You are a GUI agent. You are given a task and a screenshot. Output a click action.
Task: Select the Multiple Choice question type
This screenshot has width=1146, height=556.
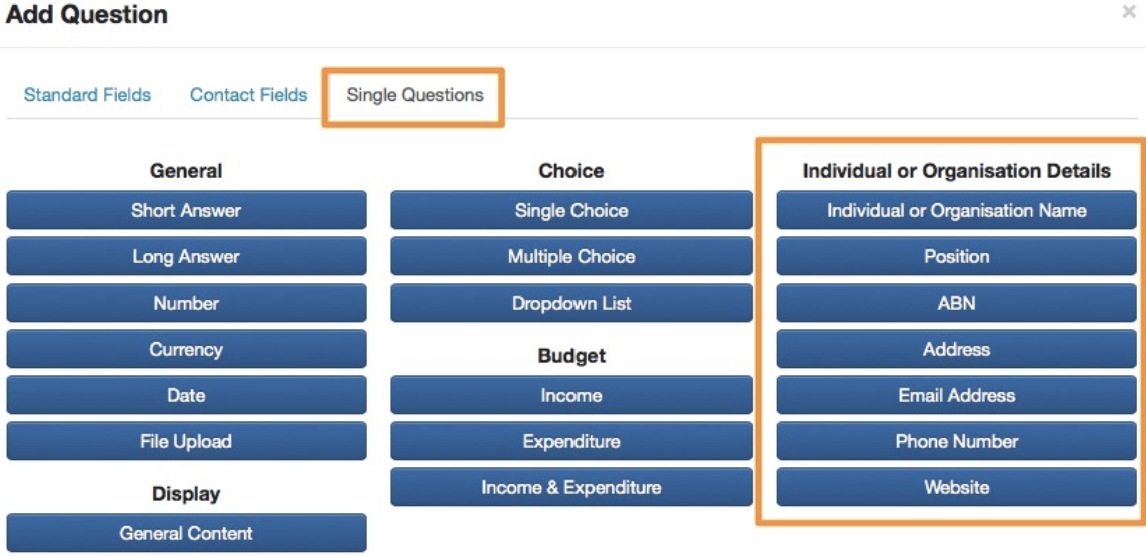click(571, 257)
